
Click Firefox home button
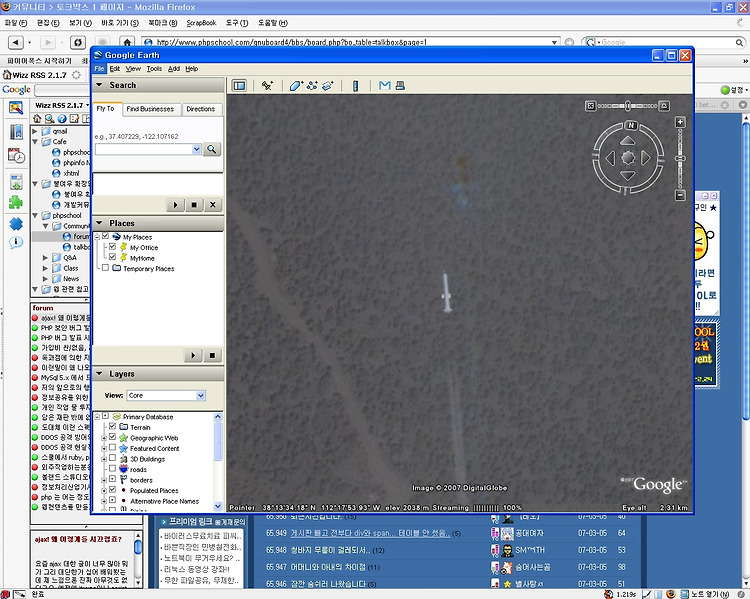tap(127, 43)
